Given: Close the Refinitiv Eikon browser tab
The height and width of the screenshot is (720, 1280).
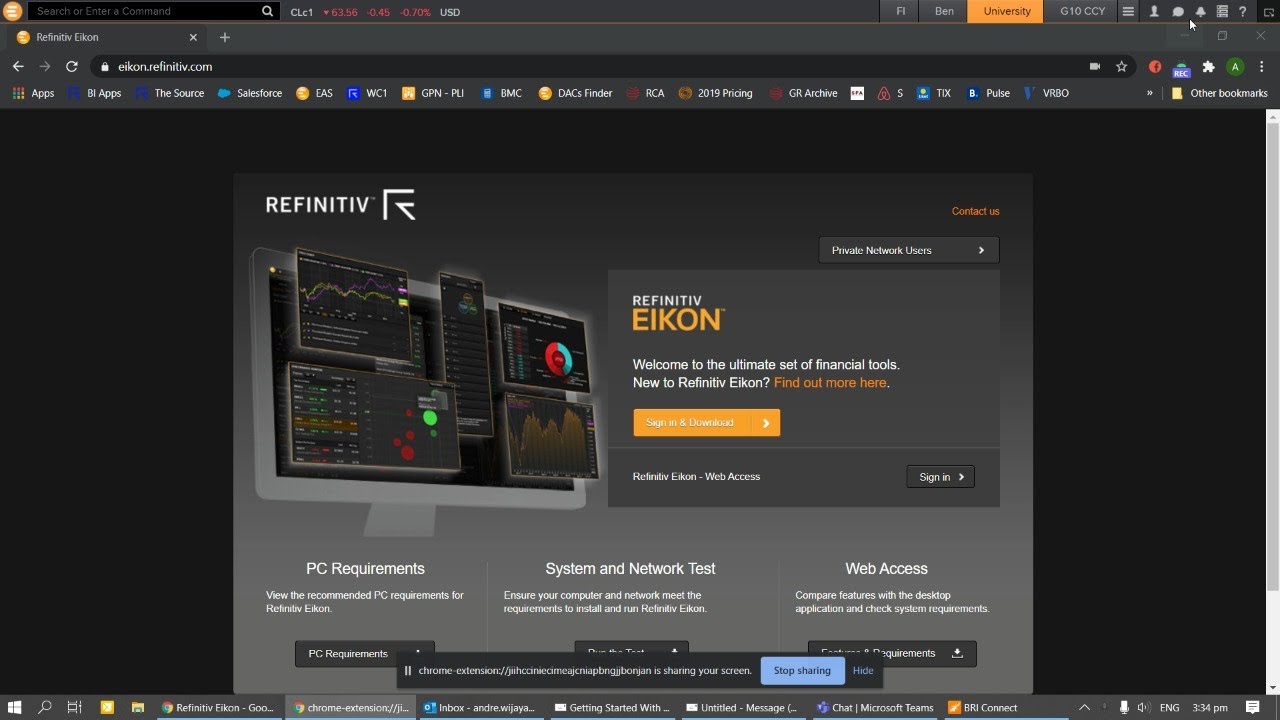Looking at the screenshot, I should coord(194,37).
